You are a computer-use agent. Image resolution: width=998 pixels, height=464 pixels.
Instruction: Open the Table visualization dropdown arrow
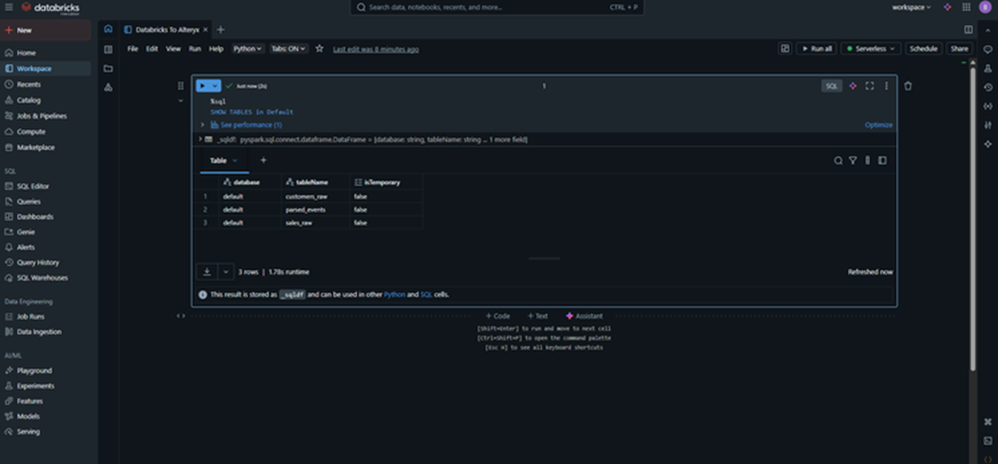(x=235, y=160)
